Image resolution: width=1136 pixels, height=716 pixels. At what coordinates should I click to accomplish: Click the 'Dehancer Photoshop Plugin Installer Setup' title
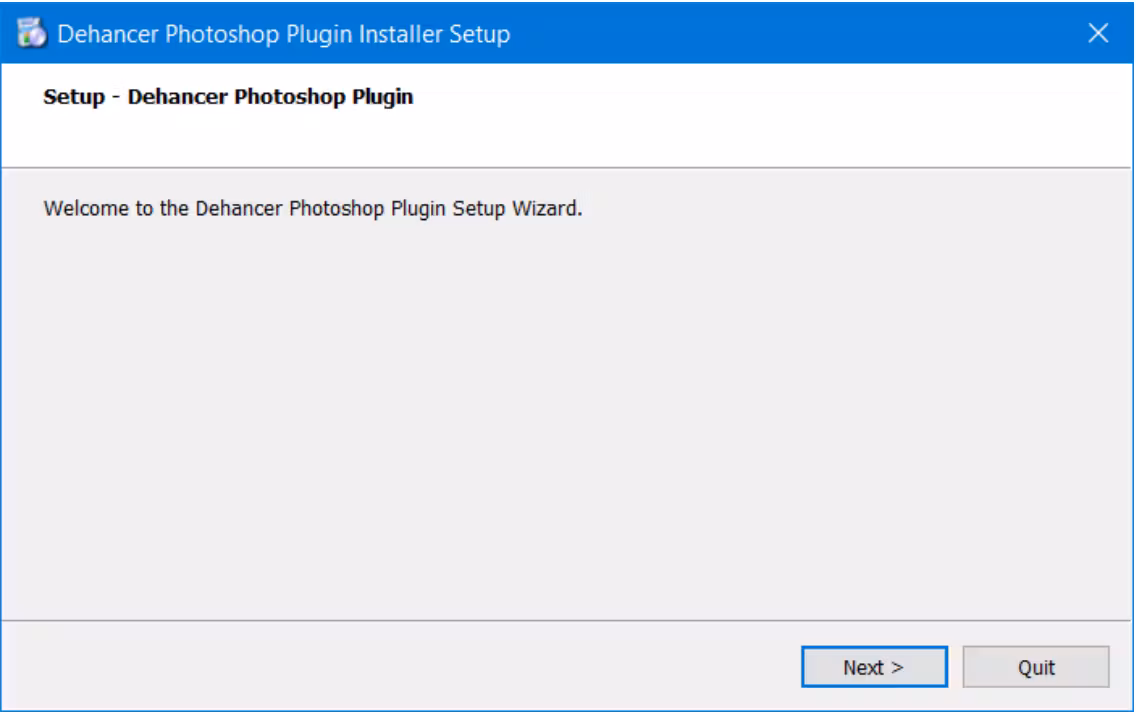click(x=283, y=34)
